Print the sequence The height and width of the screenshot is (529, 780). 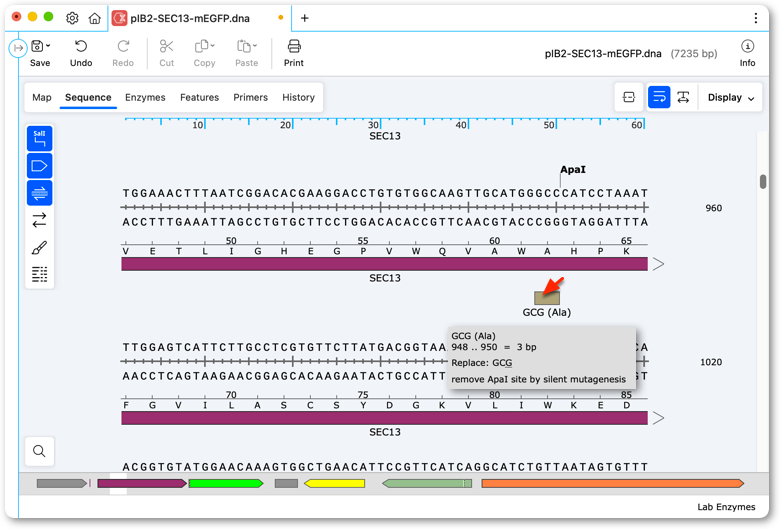293,54
